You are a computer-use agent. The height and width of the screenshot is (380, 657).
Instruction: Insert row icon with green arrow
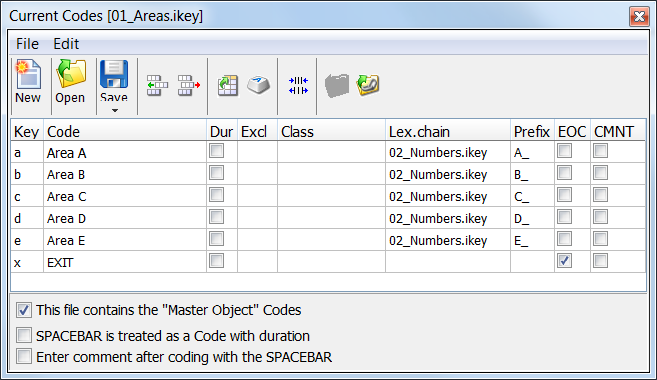157,85
